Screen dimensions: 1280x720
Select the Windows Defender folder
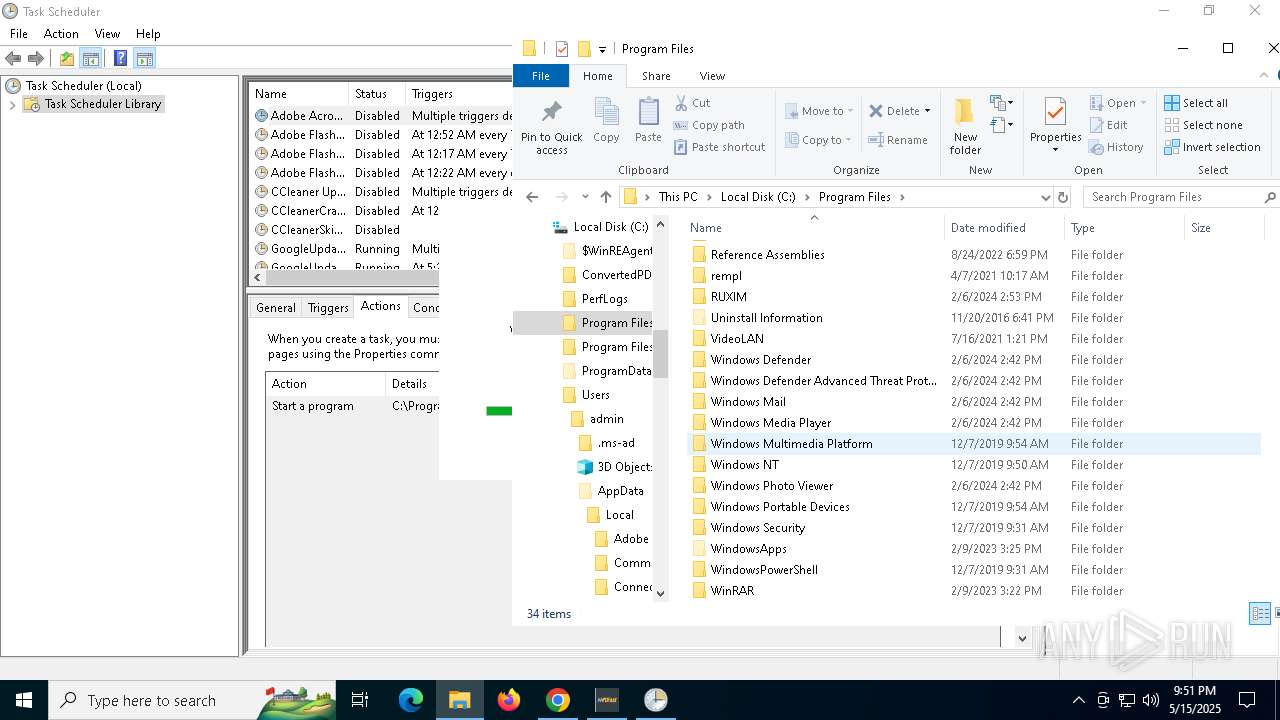[760, 360]
